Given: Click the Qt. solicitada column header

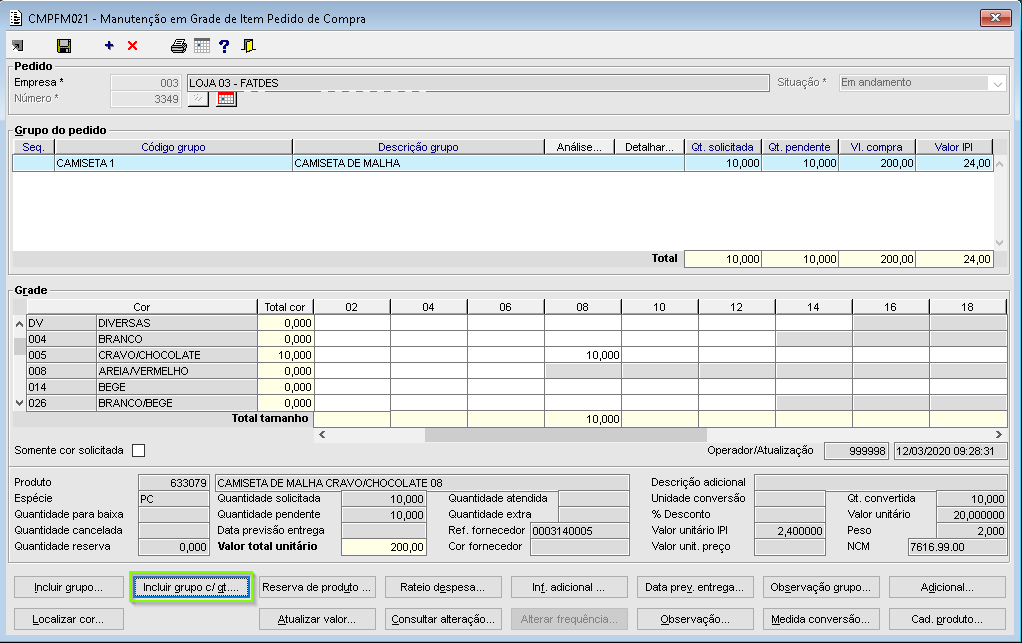Looking at the screenshot, I should (722, 147).
